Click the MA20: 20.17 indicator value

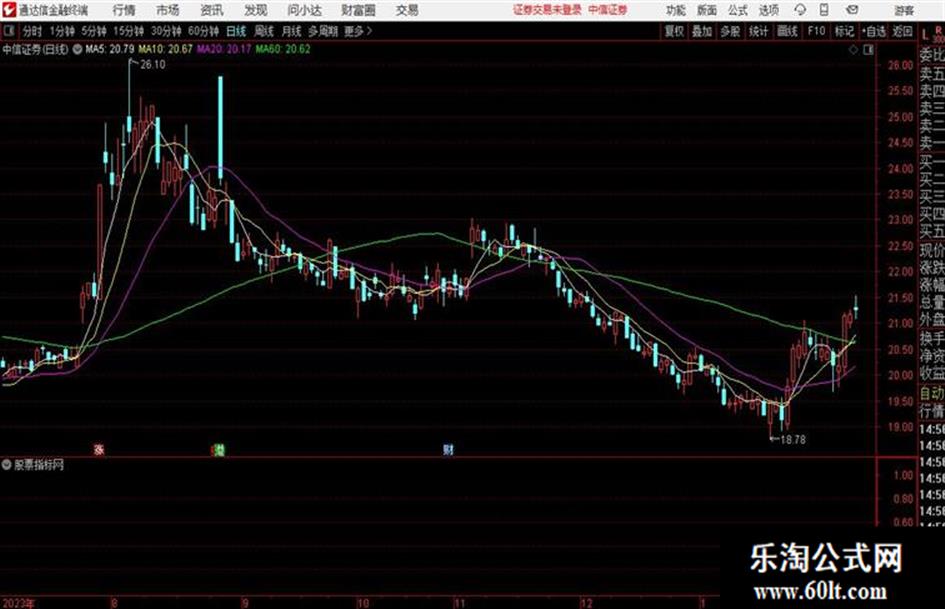pos(224,49)
